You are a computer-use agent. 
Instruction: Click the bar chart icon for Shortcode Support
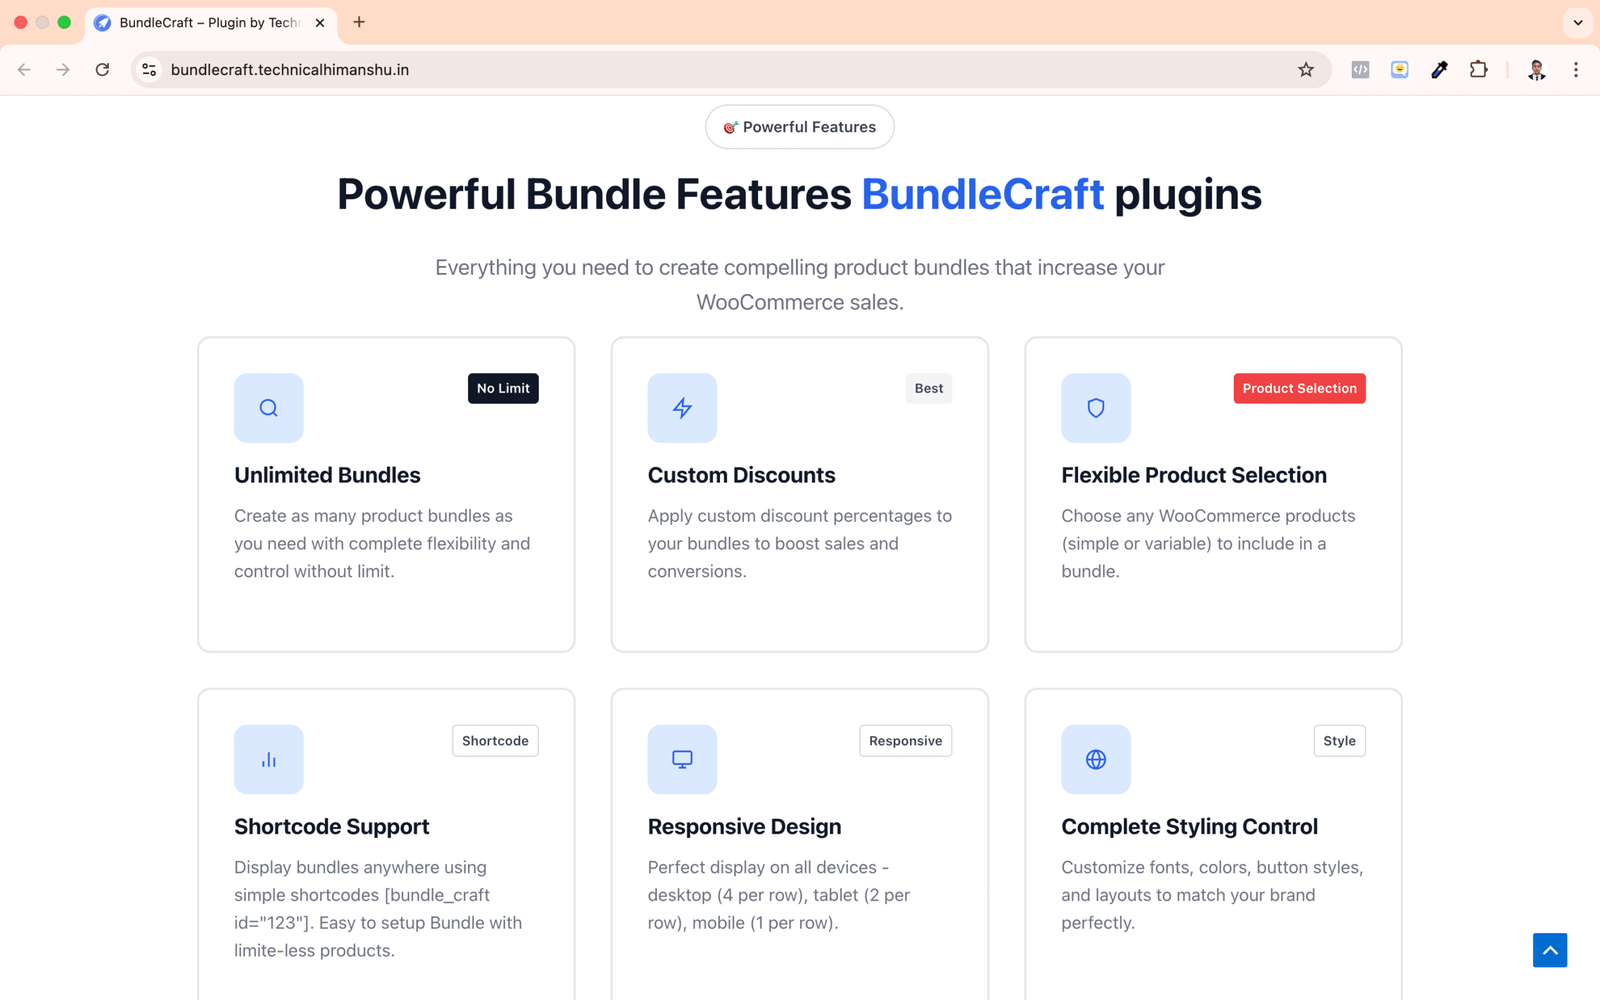[268, 759]
